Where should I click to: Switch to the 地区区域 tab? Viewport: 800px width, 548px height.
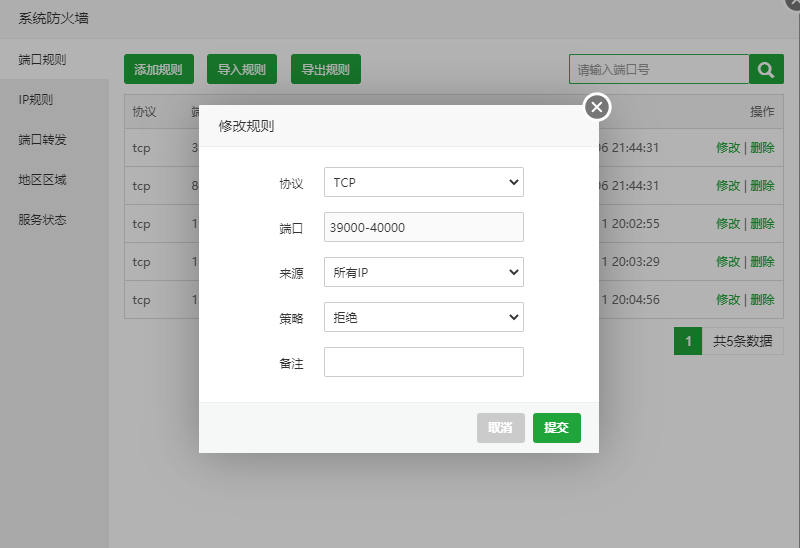54,180
